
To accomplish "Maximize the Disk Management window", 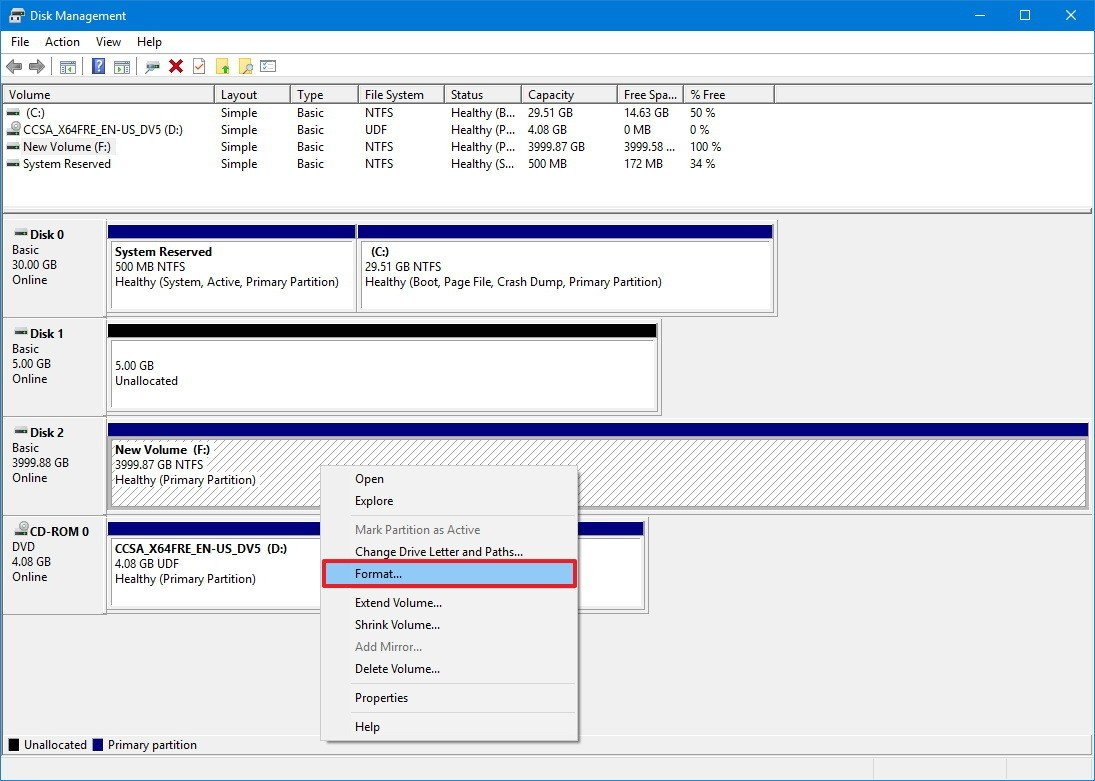I will pos(1025,15).
